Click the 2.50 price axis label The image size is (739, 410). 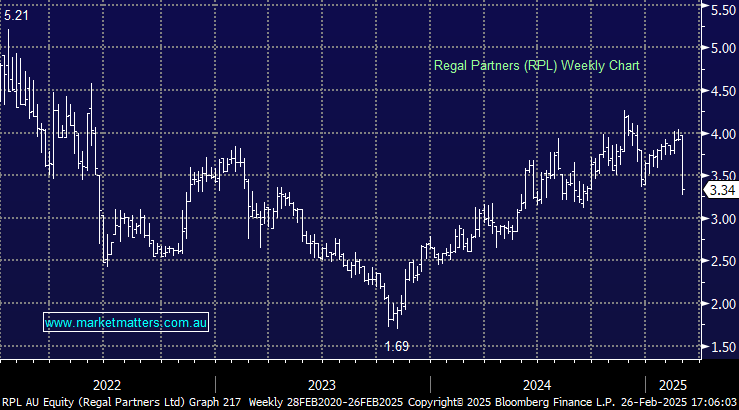pos(723,261)
